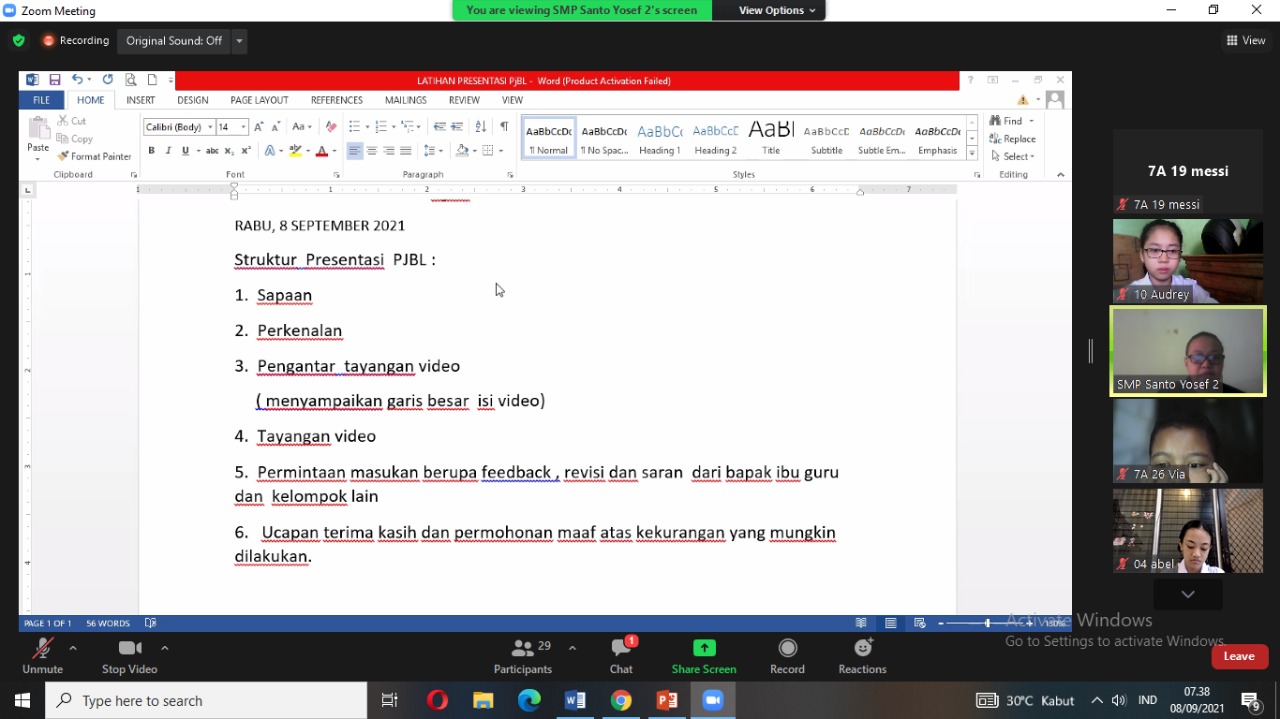Expand the line spacing dropdown
The image size is (1280, 719).
(440, 151)
